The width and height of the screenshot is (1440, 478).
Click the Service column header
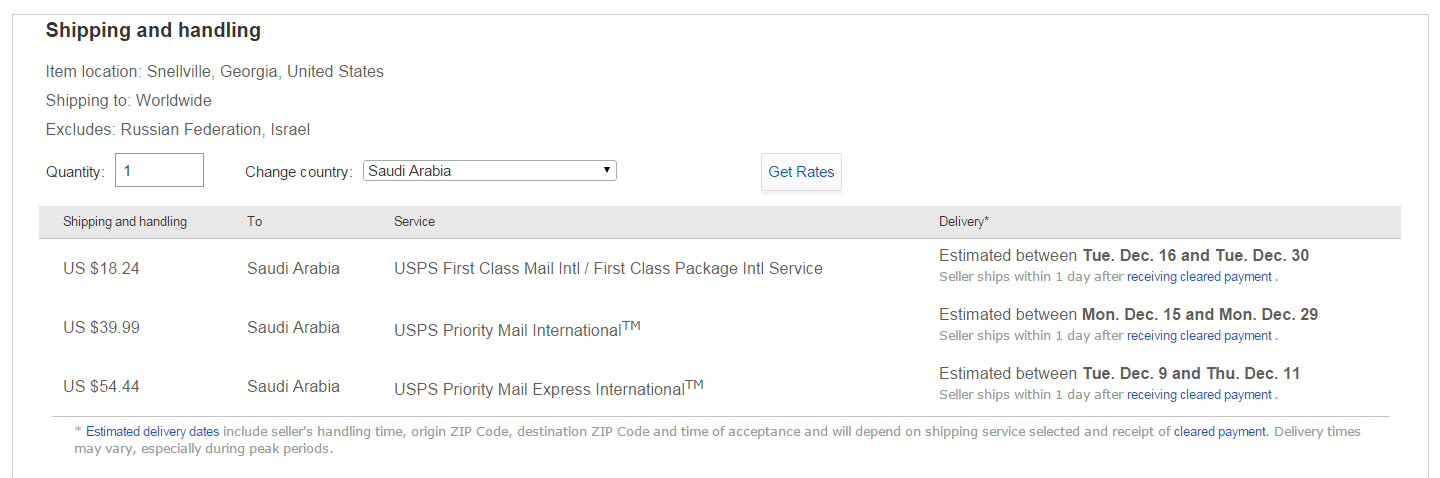414,222
